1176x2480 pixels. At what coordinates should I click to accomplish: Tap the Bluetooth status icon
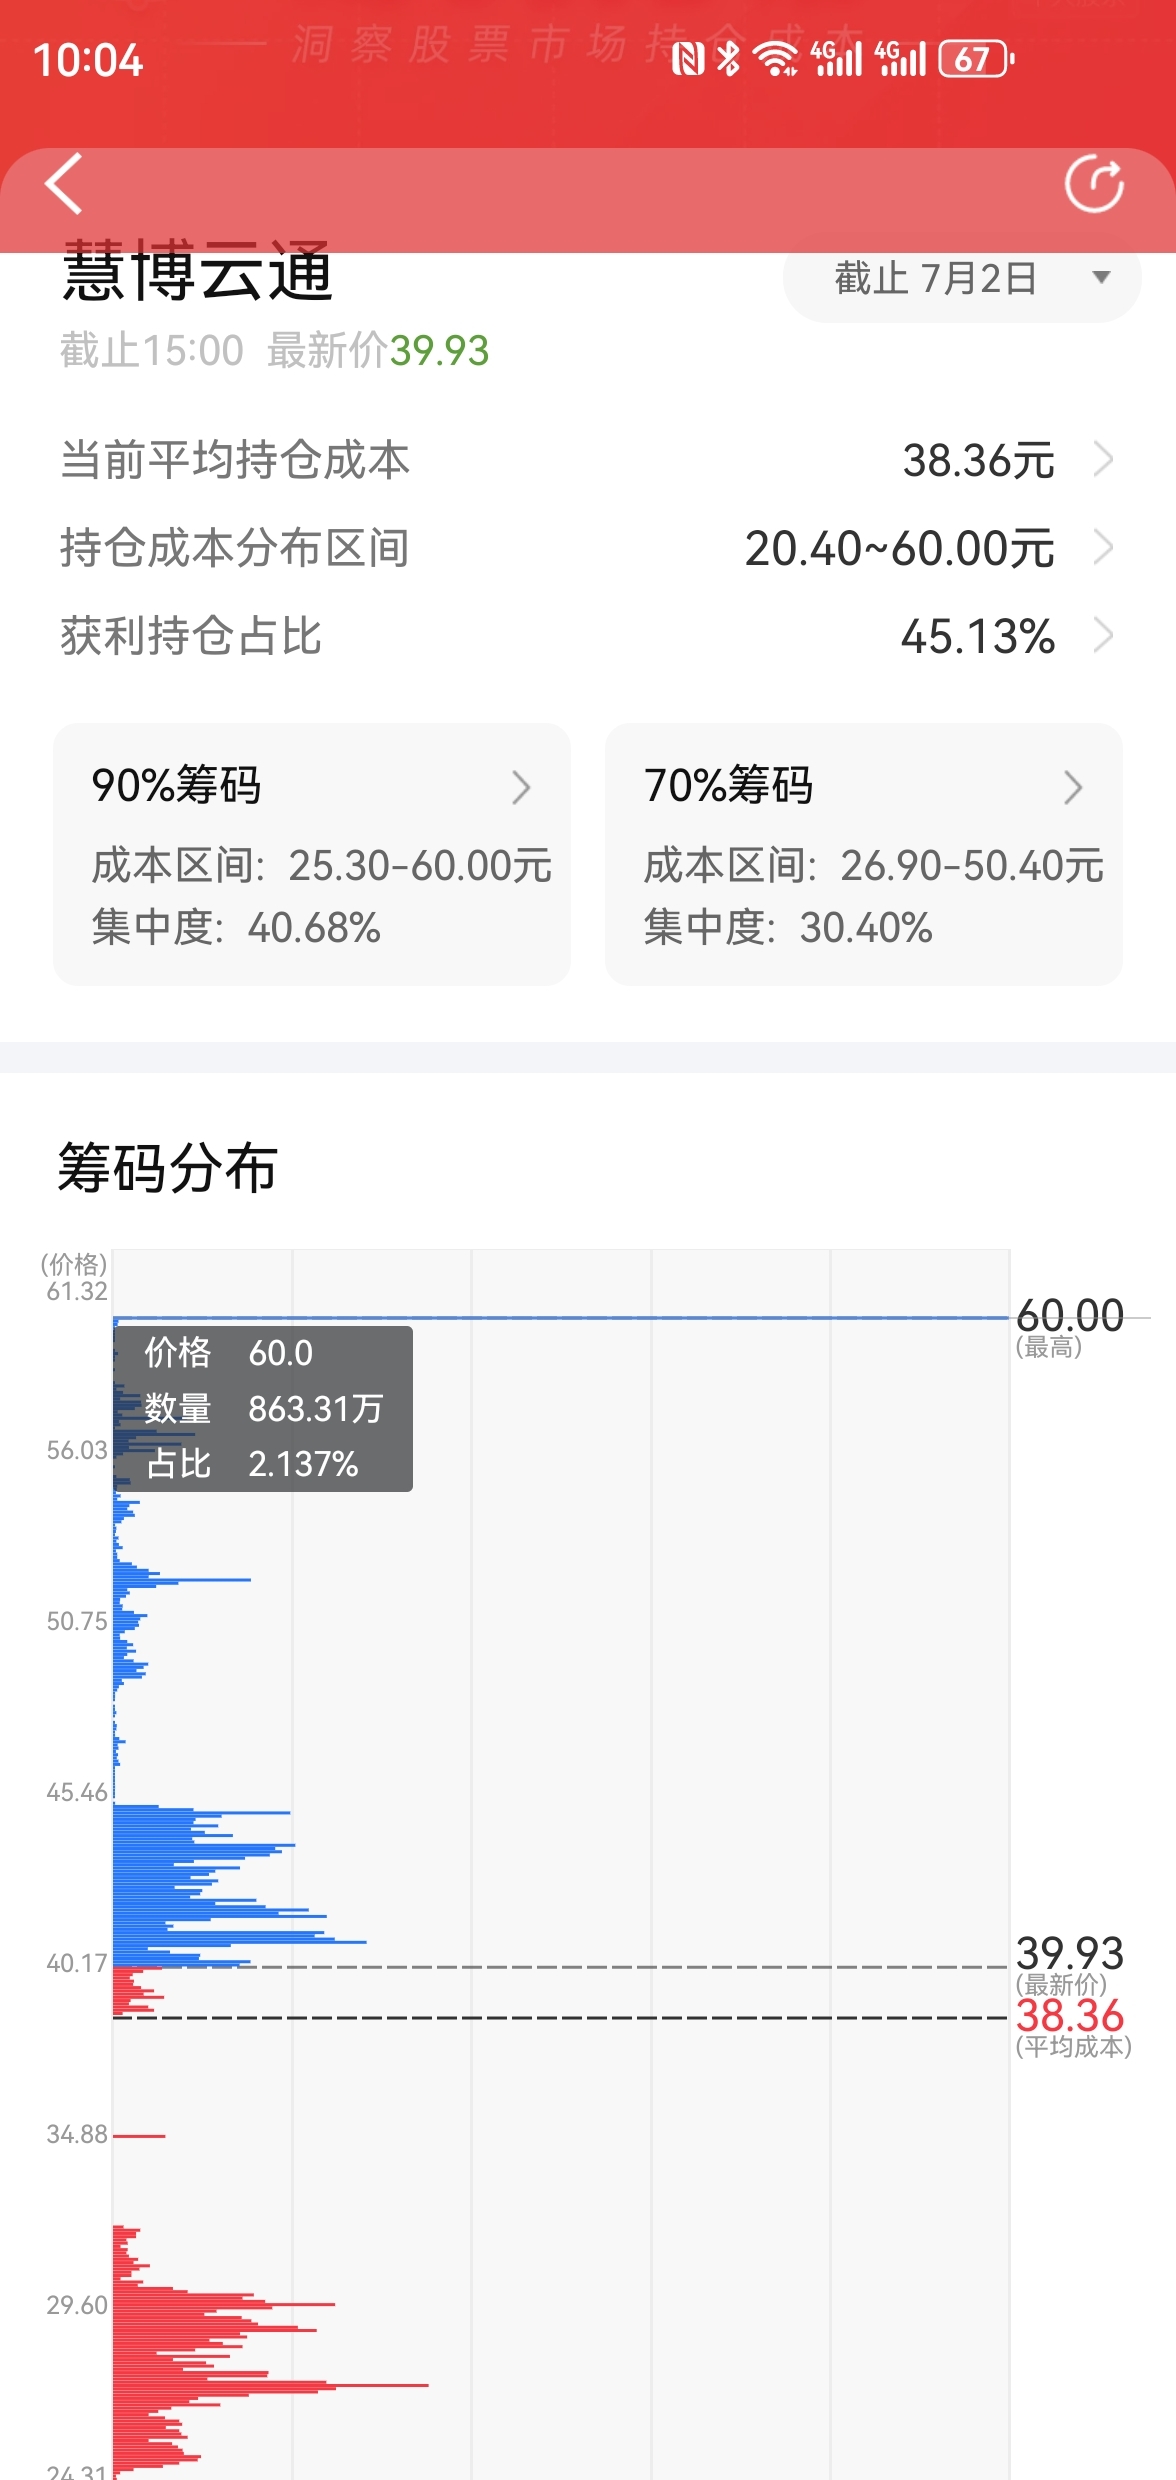point(729,59)
